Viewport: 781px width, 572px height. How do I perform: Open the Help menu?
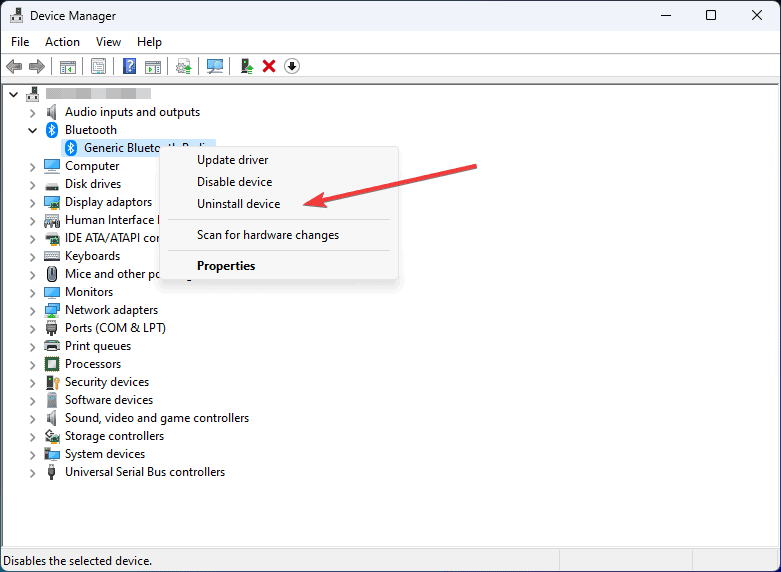pos(149,42)
